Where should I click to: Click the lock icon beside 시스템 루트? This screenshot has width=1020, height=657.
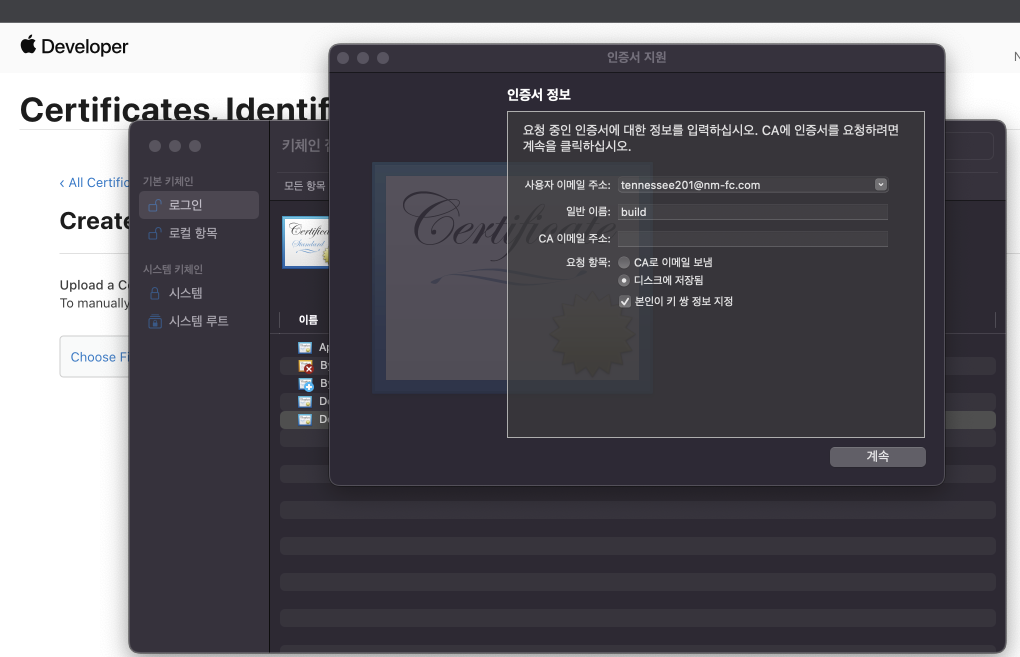[x=155, y=321]
